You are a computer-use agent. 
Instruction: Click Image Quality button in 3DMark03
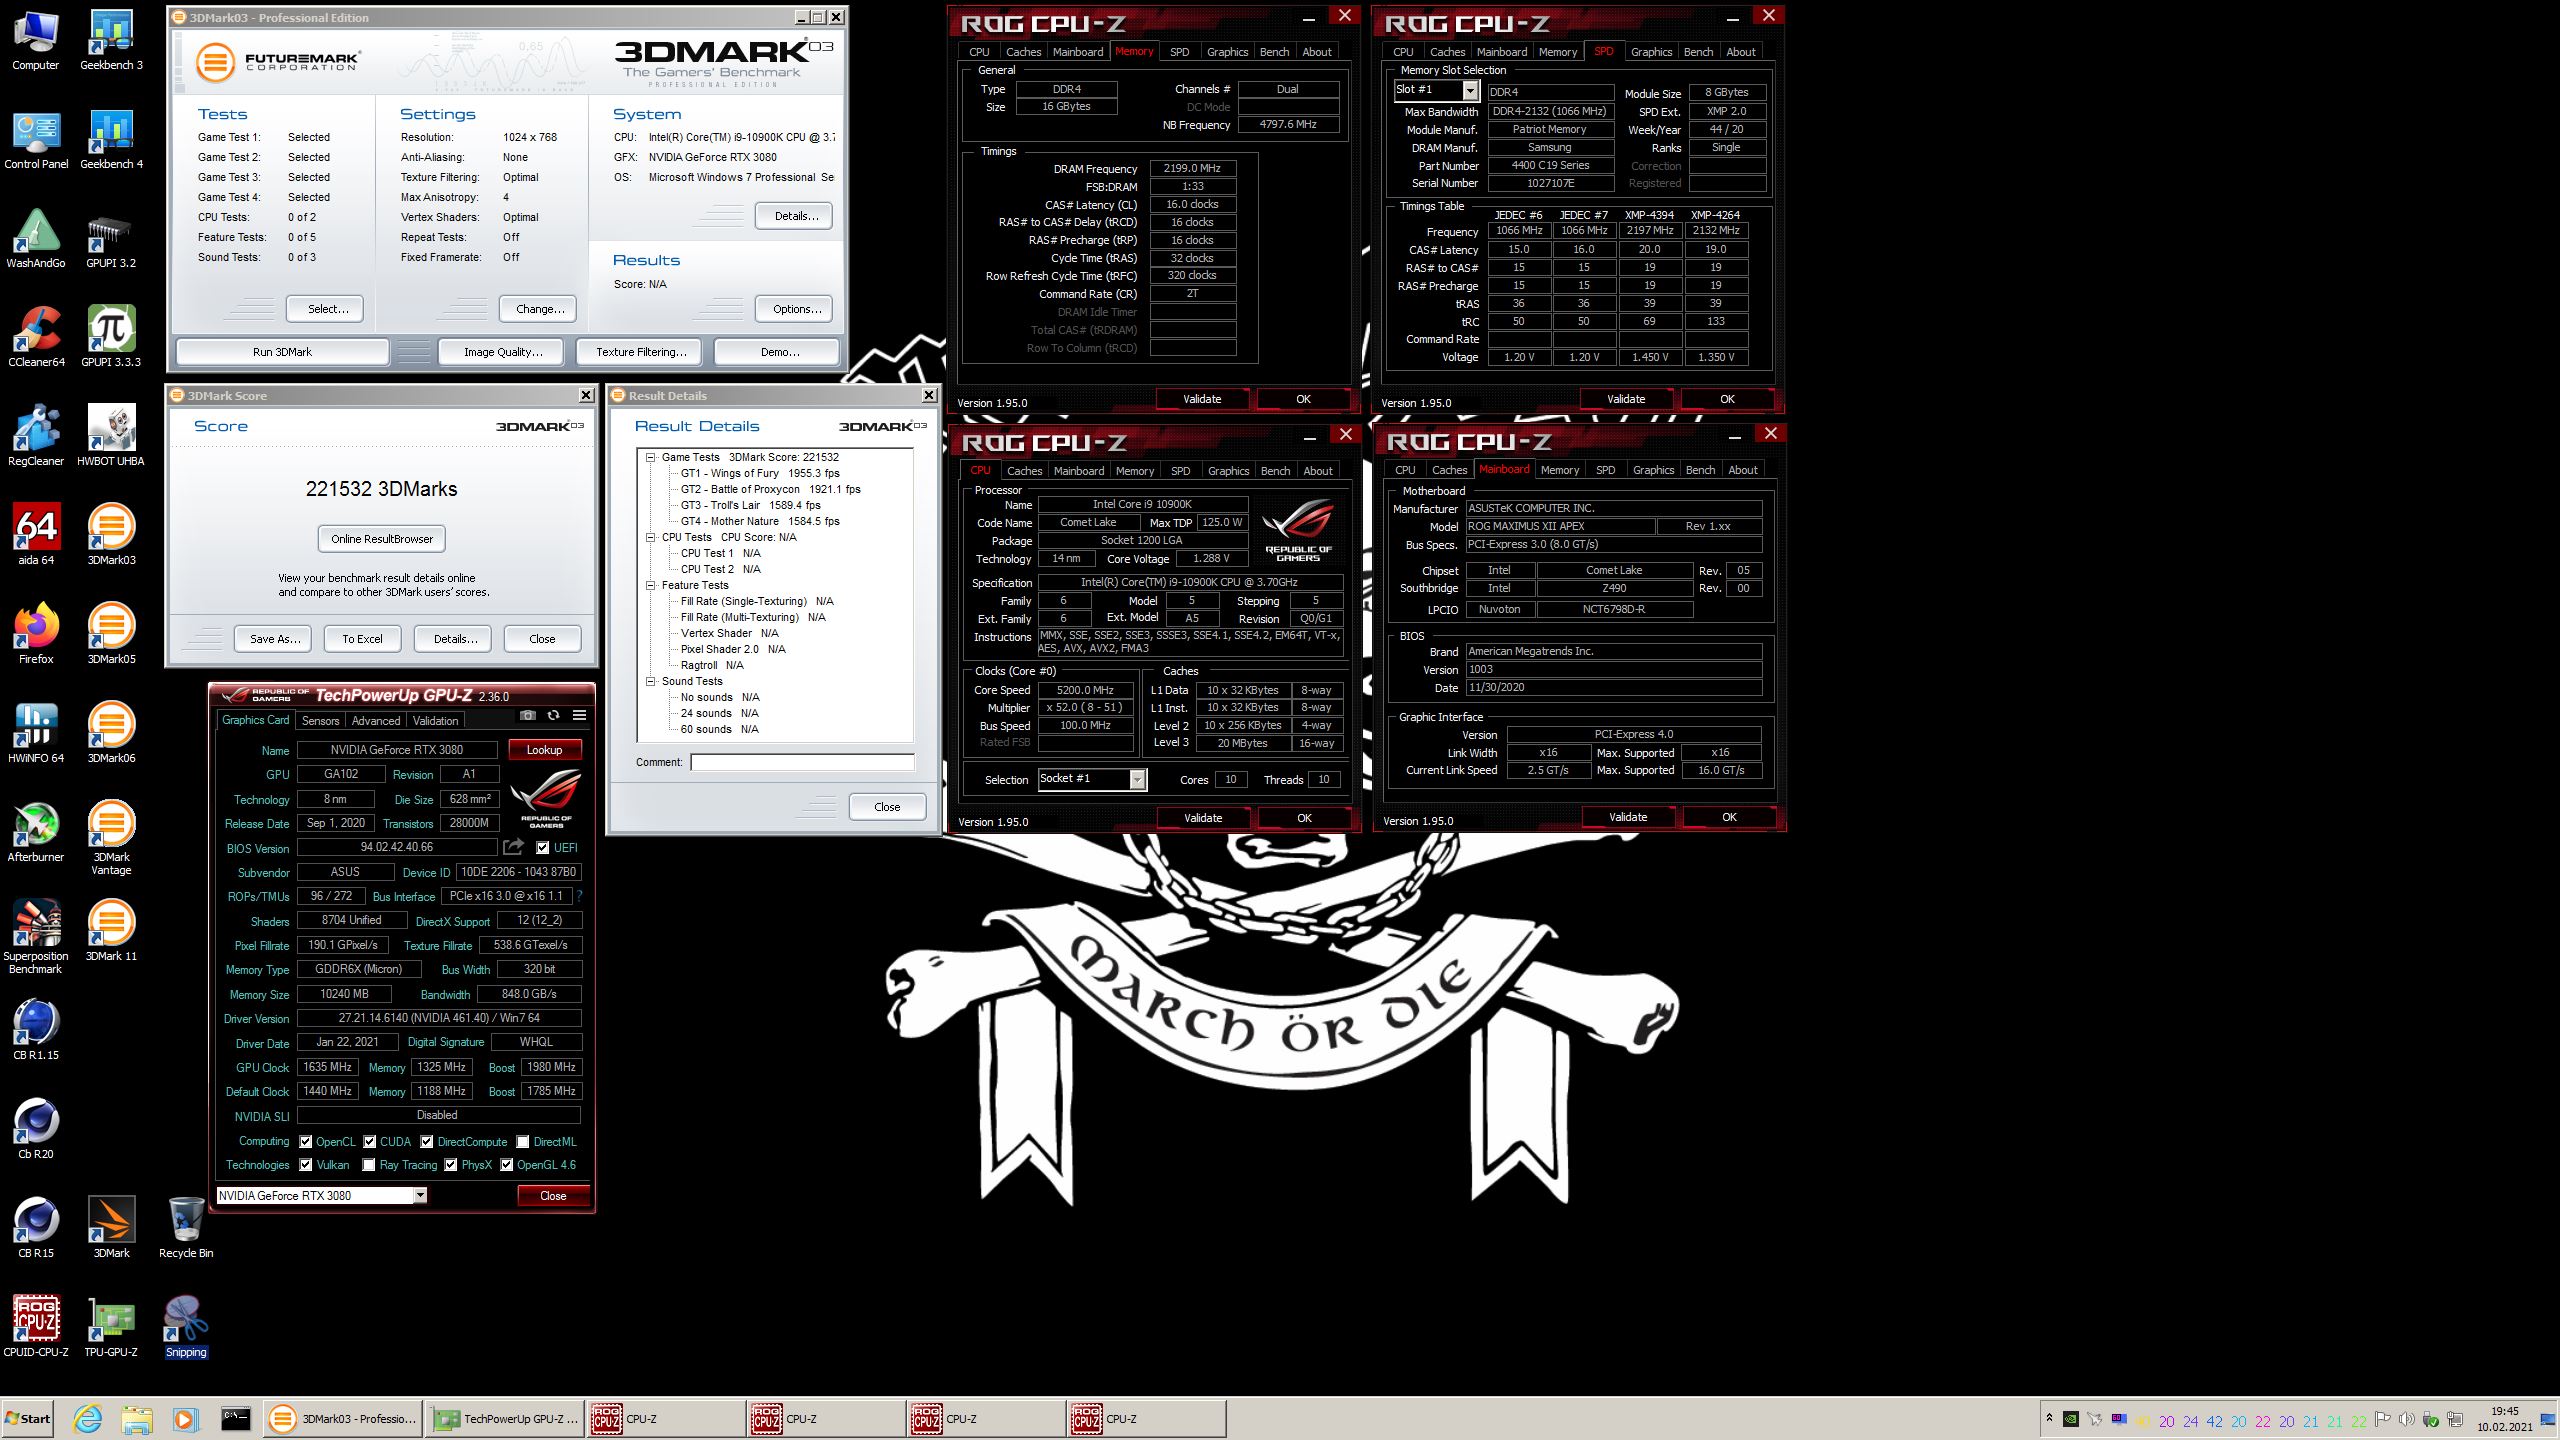pos(503,352)
